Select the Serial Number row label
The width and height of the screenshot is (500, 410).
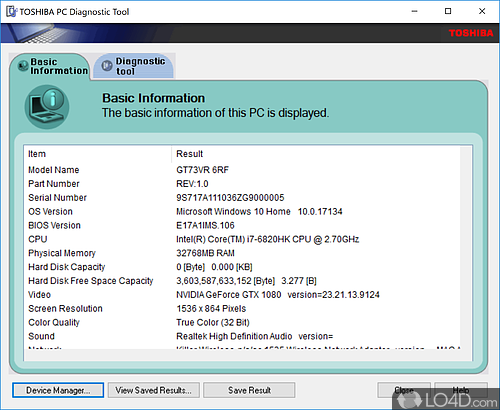[x=57, y=198]
